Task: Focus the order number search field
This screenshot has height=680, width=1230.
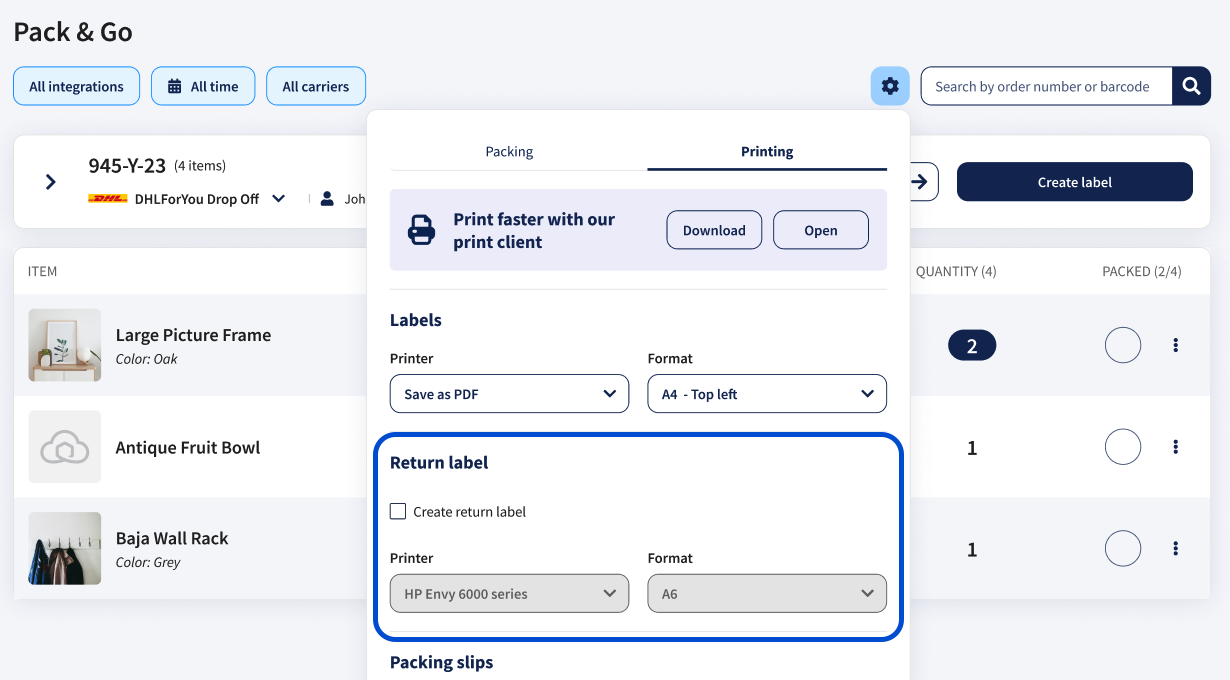Action: point(1046,86)
